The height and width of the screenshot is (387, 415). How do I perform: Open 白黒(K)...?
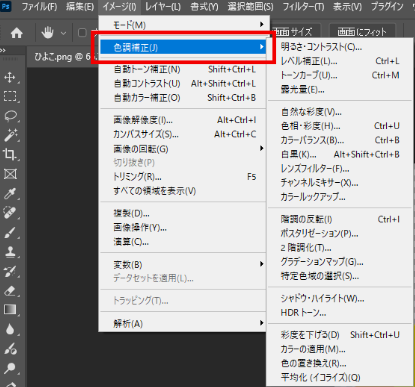[341, 155]
